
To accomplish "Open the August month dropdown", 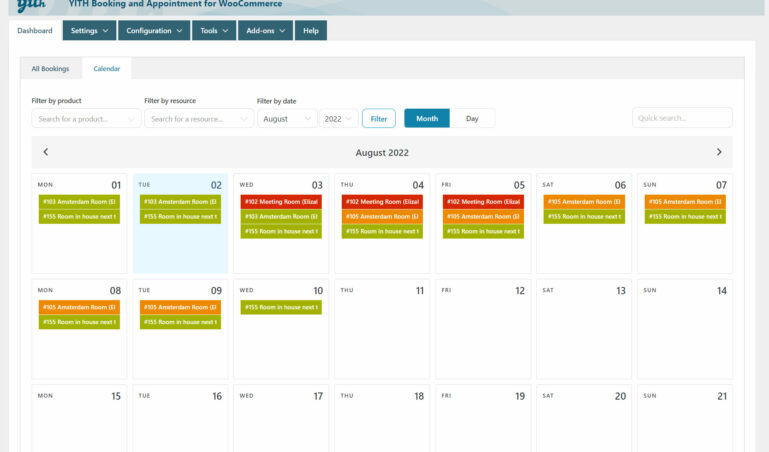I will [x=287, y=119].
